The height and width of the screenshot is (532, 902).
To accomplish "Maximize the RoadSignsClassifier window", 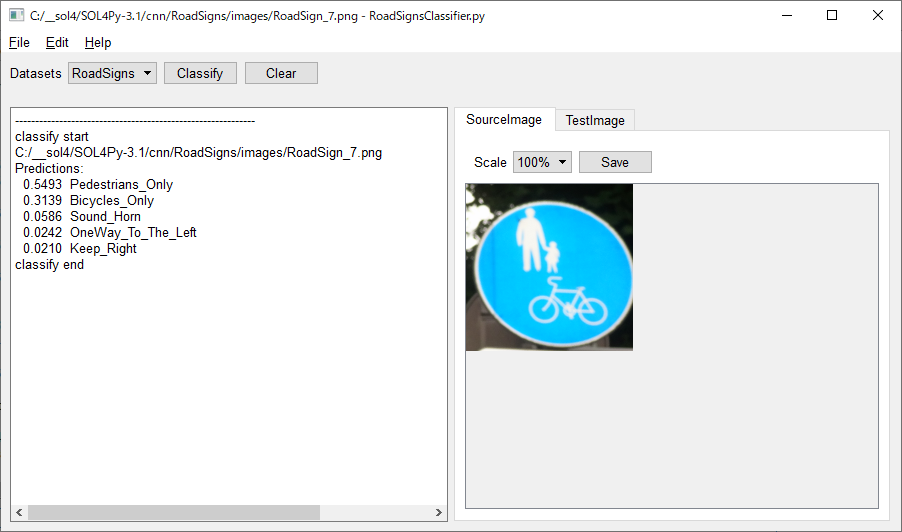I will [x=832, y=16].
